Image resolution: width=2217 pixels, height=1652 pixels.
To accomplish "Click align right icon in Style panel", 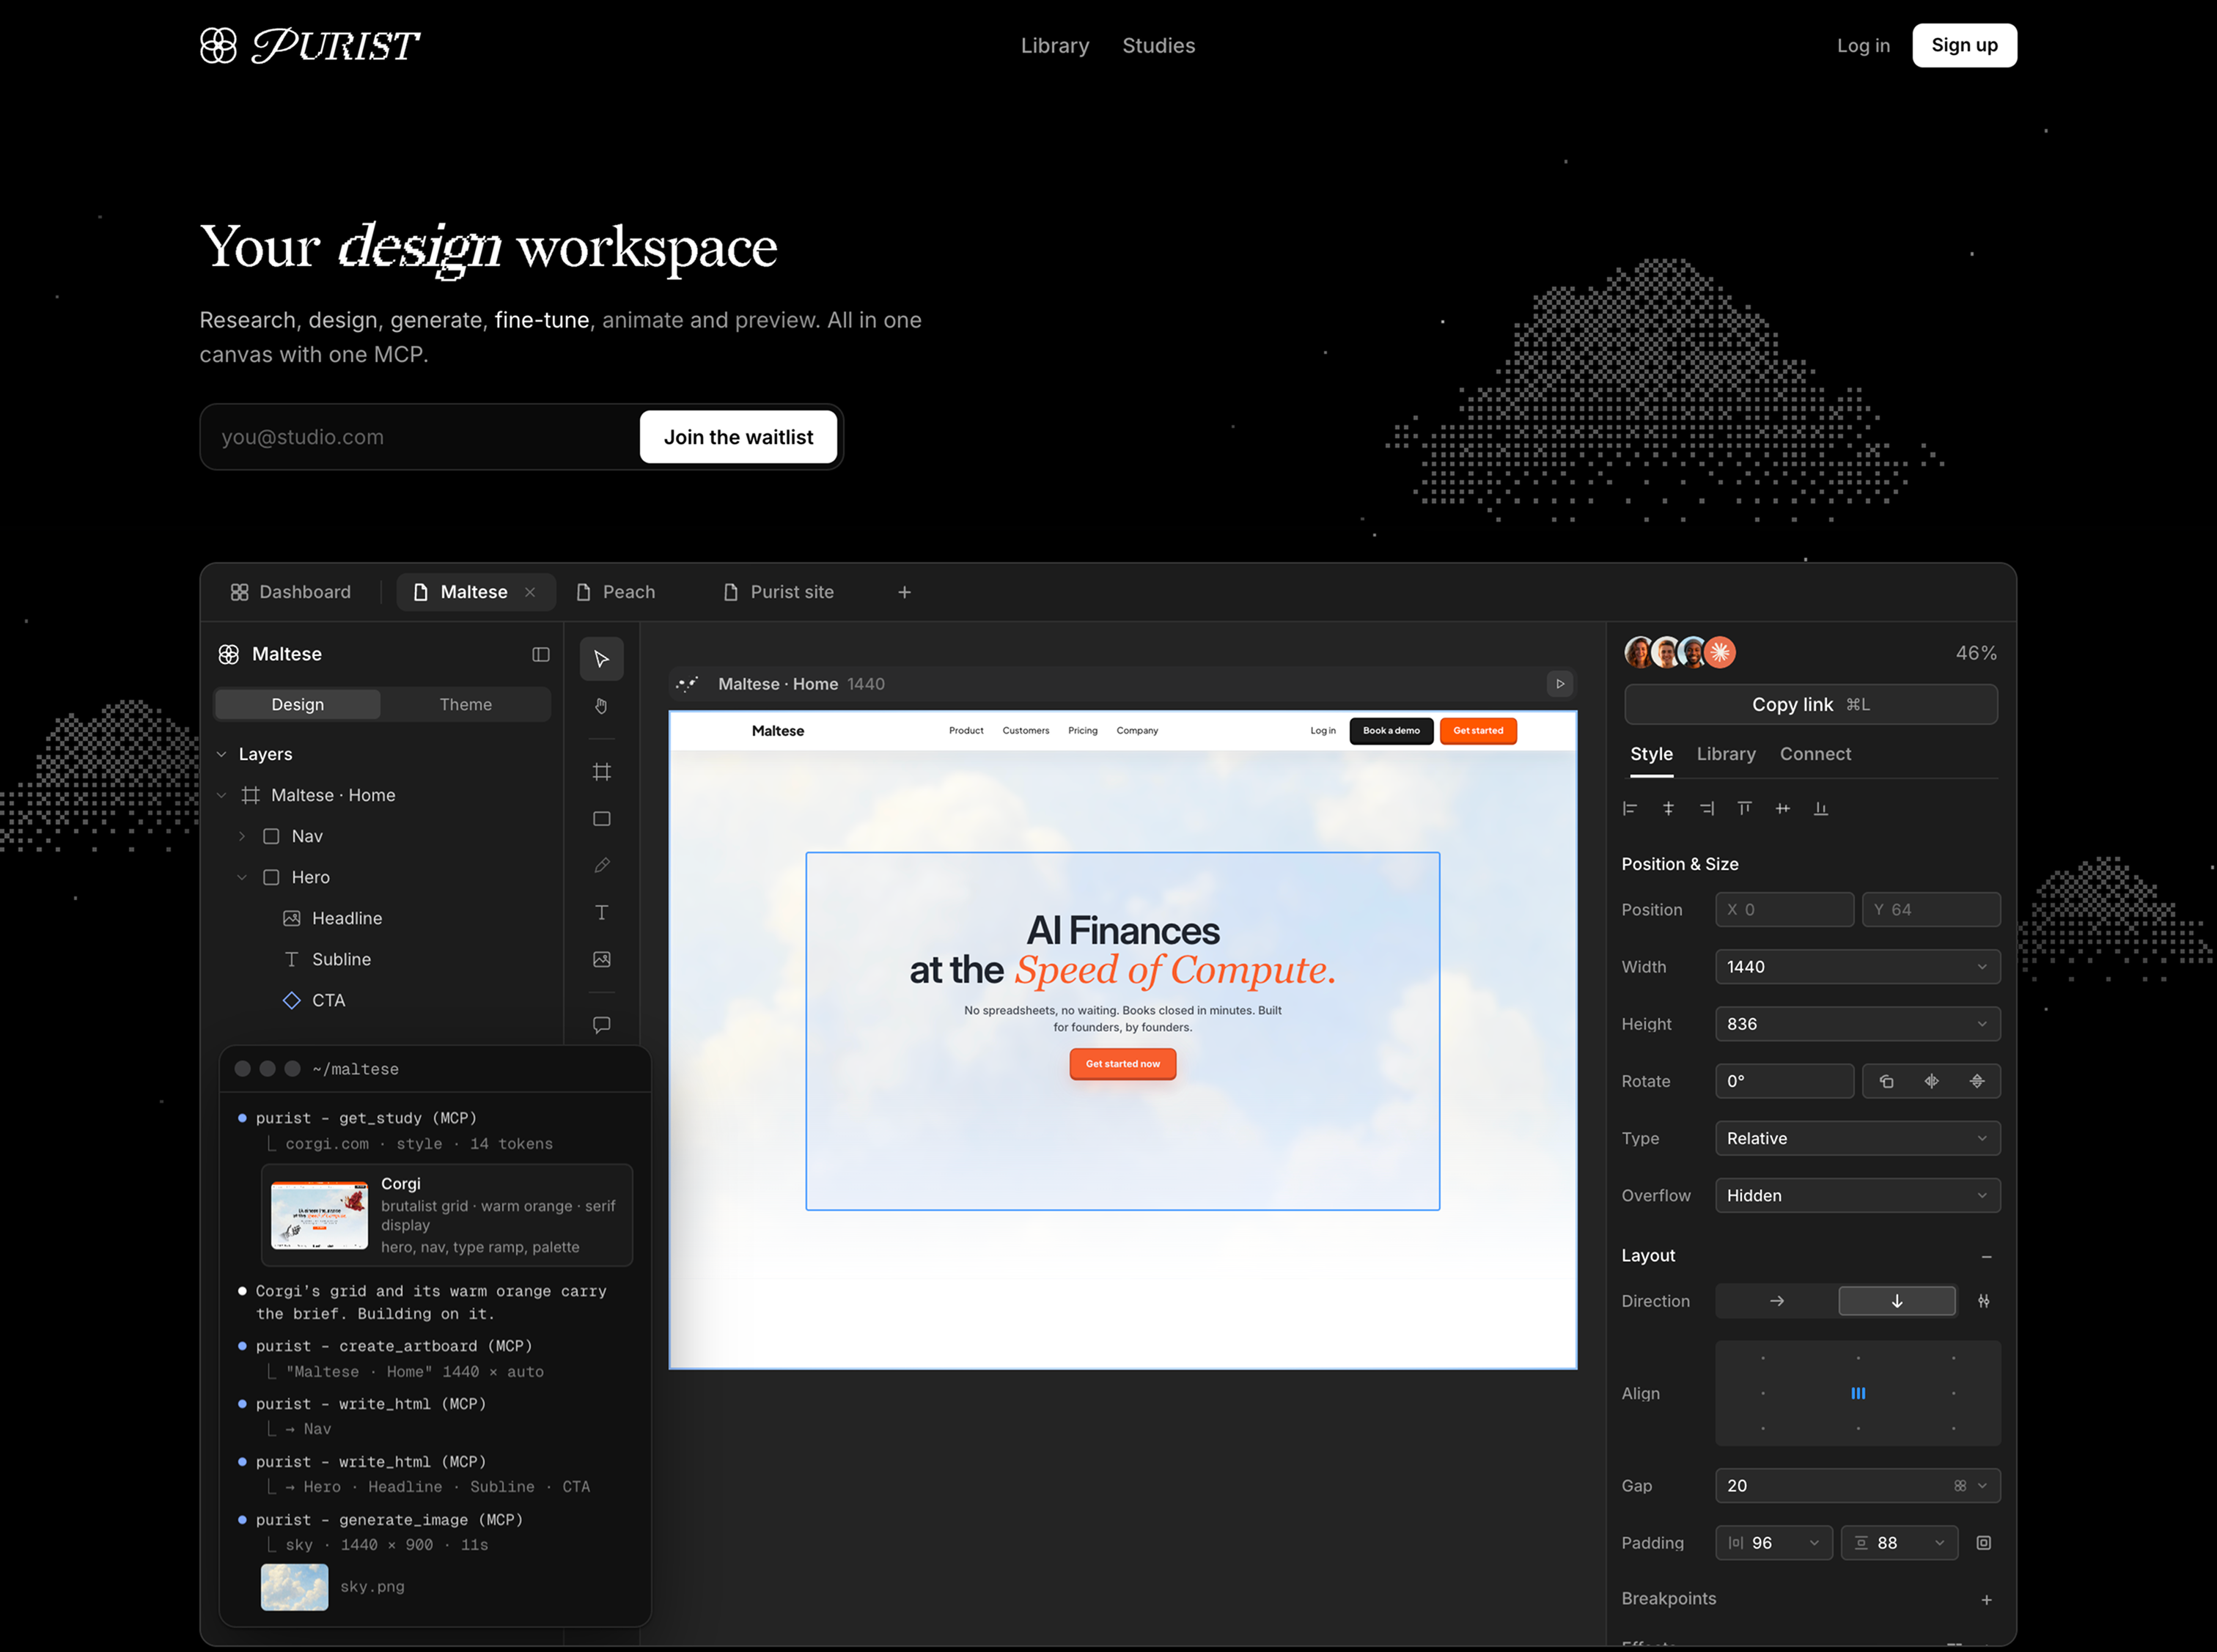I will coord(1706,808).
